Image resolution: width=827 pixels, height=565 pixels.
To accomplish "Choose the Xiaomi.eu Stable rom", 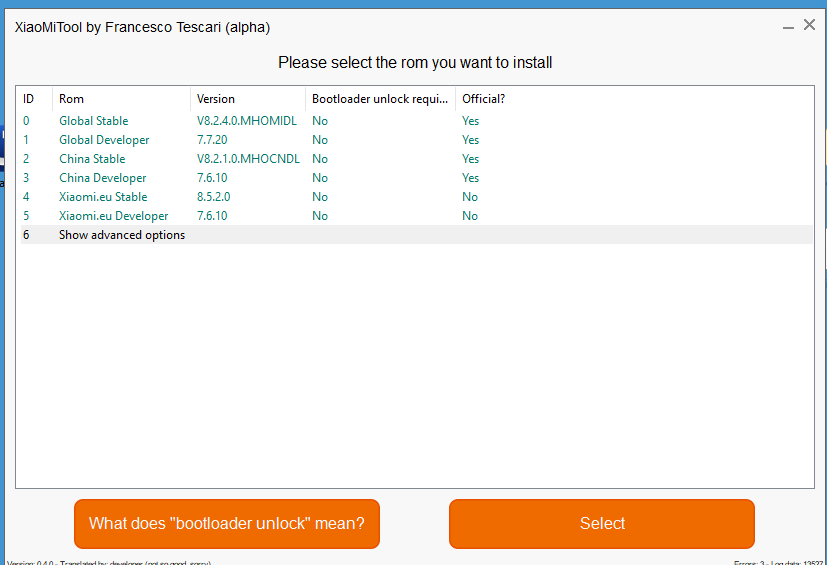I will tap(102, 197).
